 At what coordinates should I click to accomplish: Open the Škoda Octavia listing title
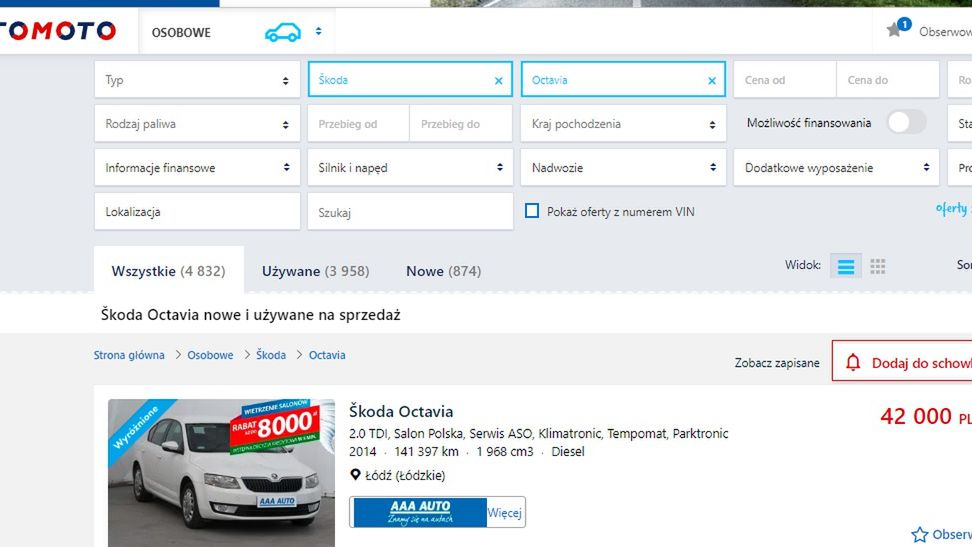pos(401,411)
